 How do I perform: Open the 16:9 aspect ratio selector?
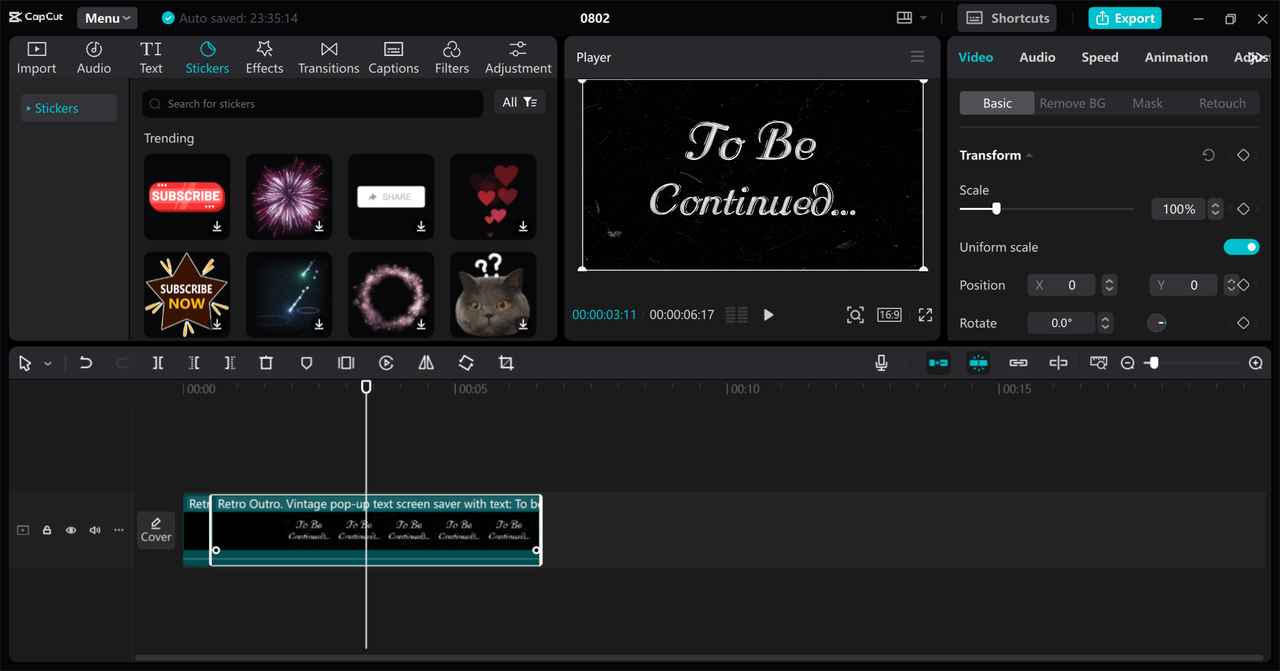[889, 315]
